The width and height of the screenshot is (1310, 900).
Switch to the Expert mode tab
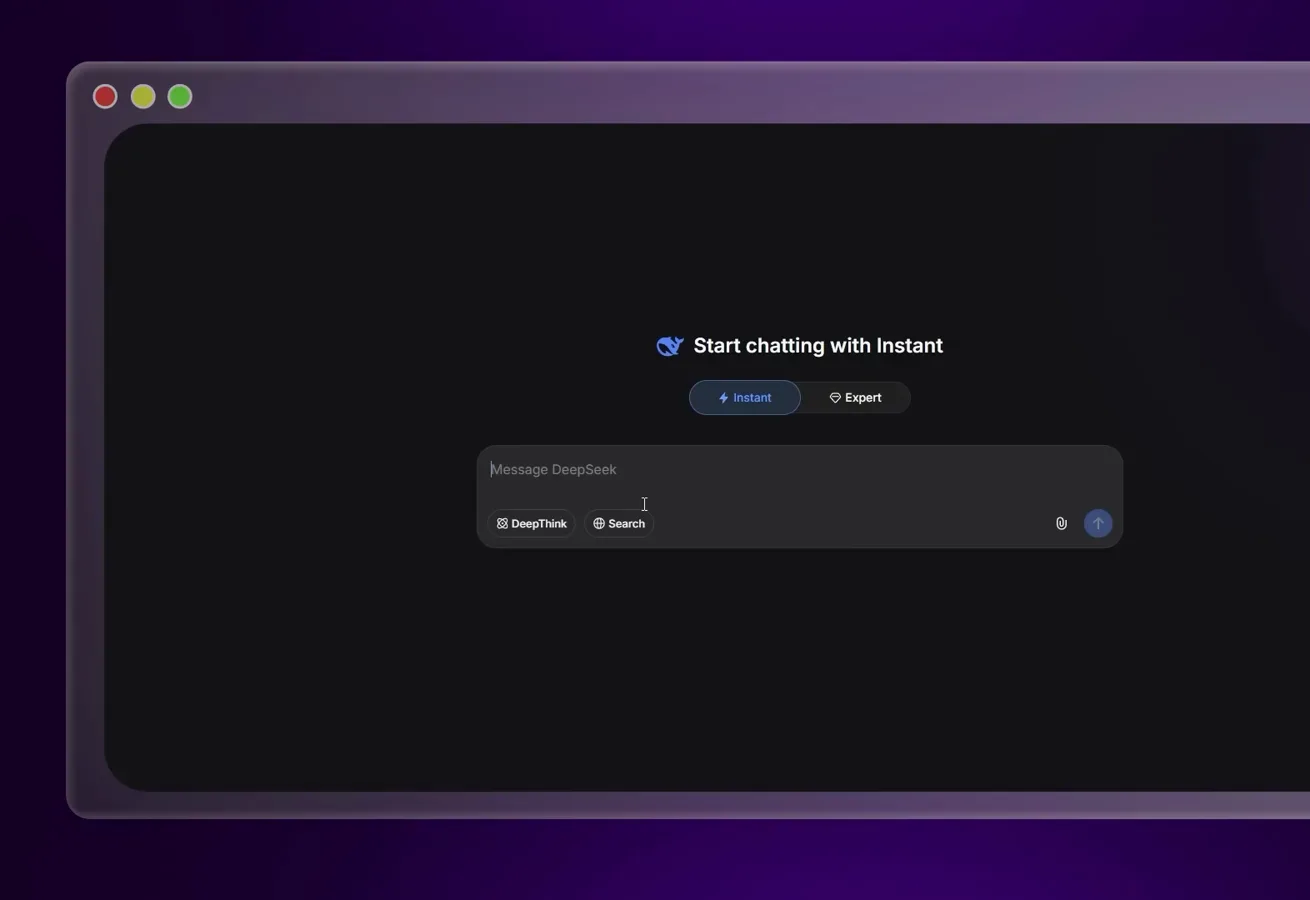[856, 397]
